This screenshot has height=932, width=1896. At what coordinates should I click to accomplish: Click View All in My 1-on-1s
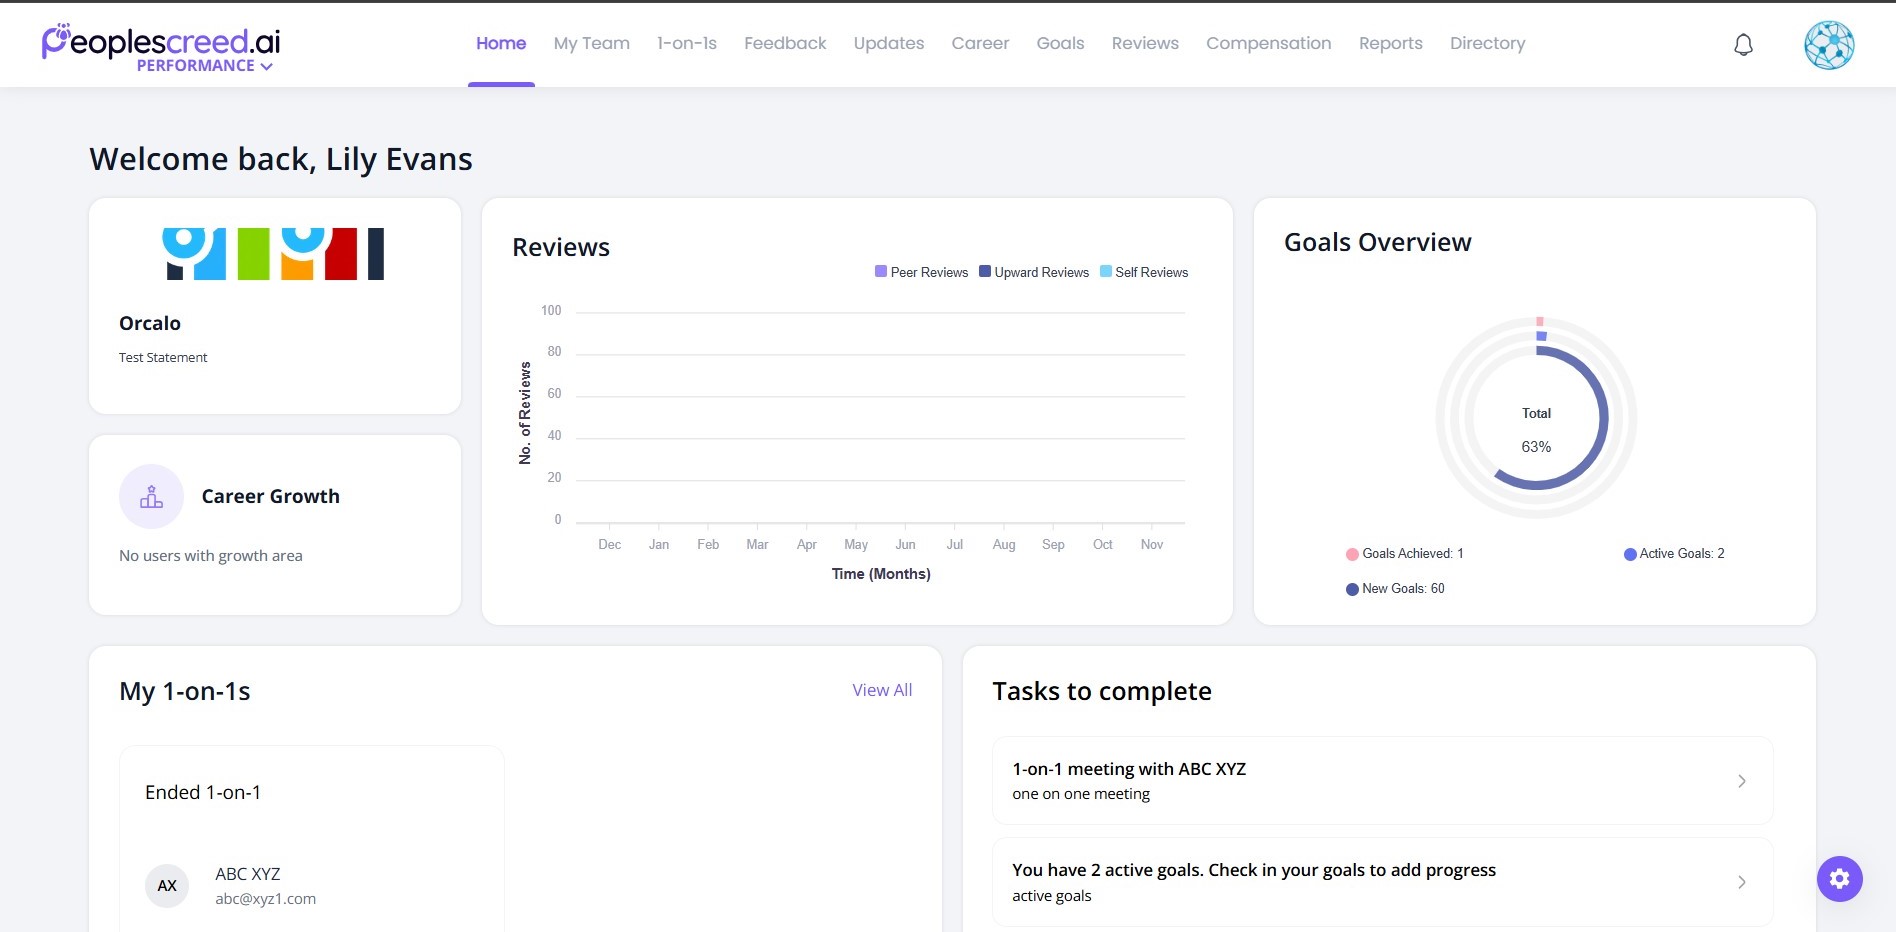click(x=881, y=690)
